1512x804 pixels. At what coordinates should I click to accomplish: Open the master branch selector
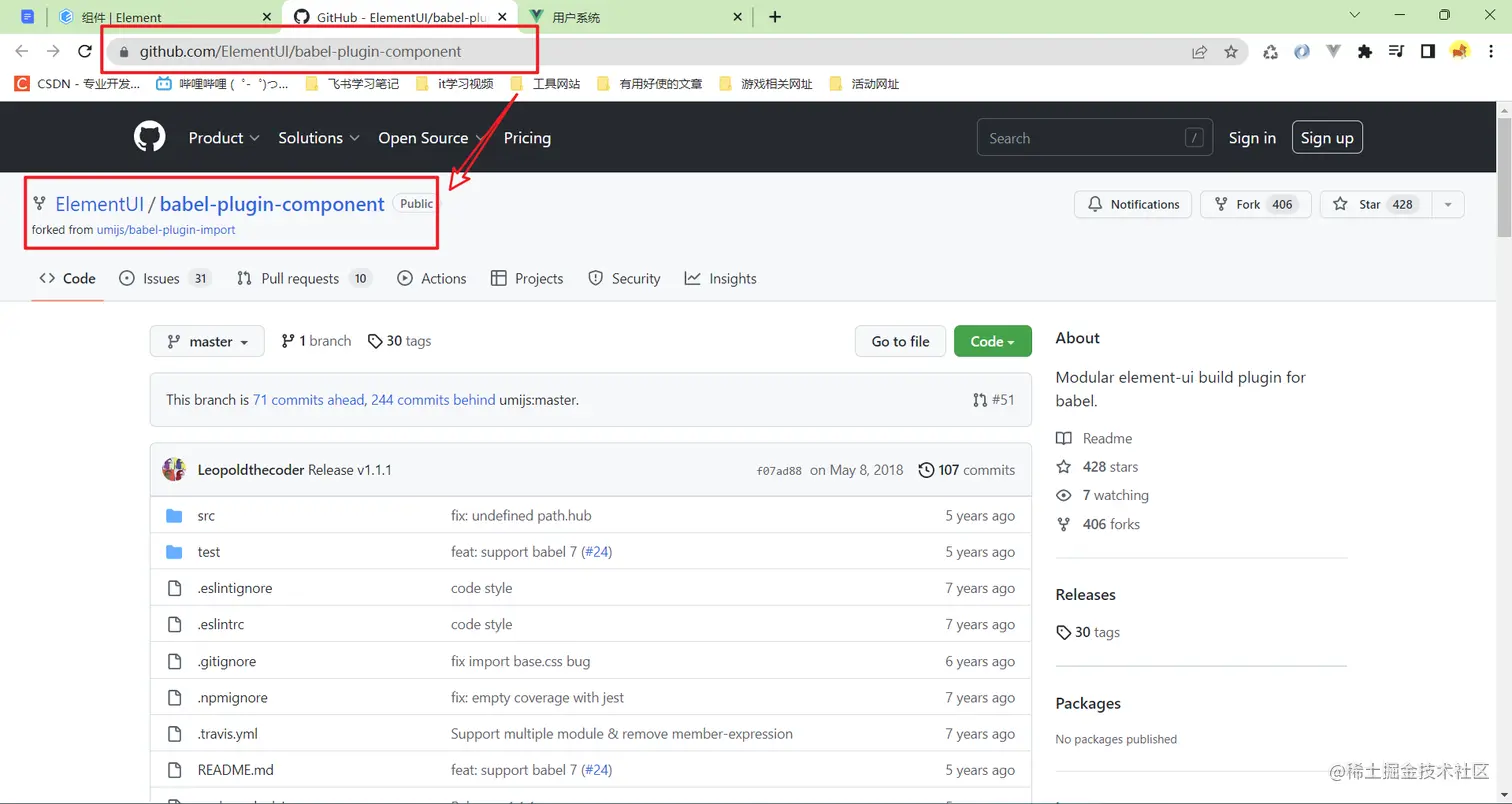pos(207,341)
